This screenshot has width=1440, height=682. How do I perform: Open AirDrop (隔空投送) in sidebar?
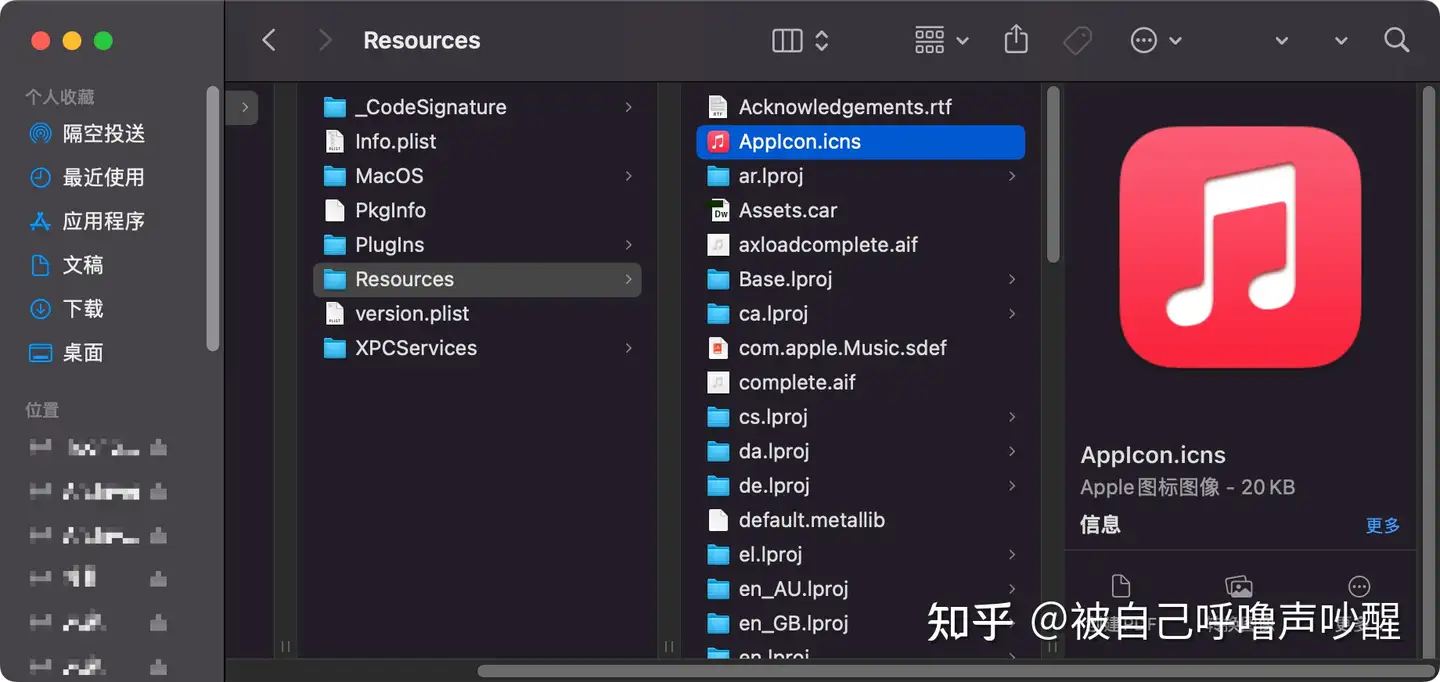(x=103, y=133)
